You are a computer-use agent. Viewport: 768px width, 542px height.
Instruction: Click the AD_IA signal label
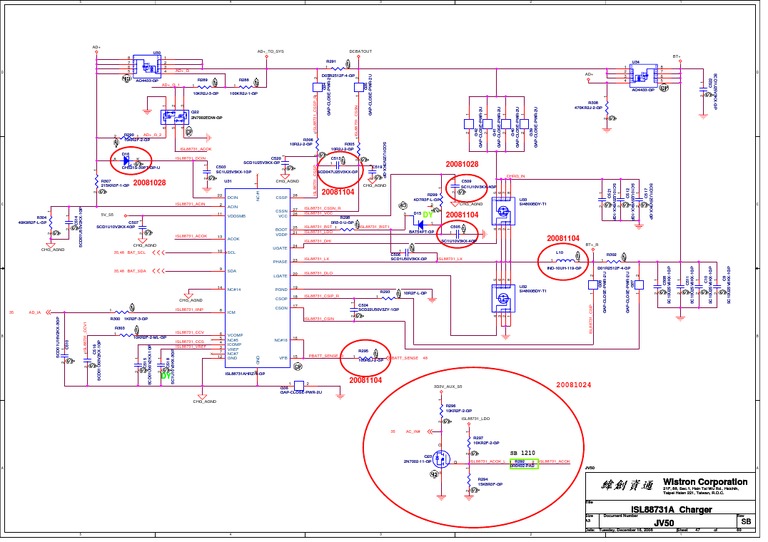pos(35,312)
